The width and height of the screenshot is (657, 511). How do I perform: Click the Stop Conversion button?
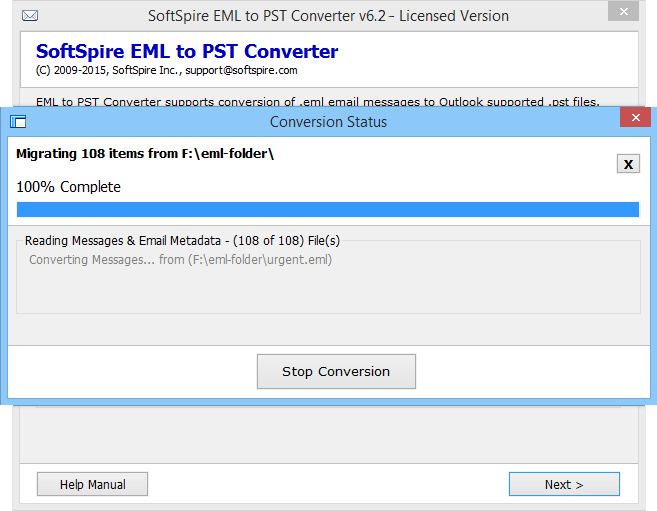tap(336, 372)
